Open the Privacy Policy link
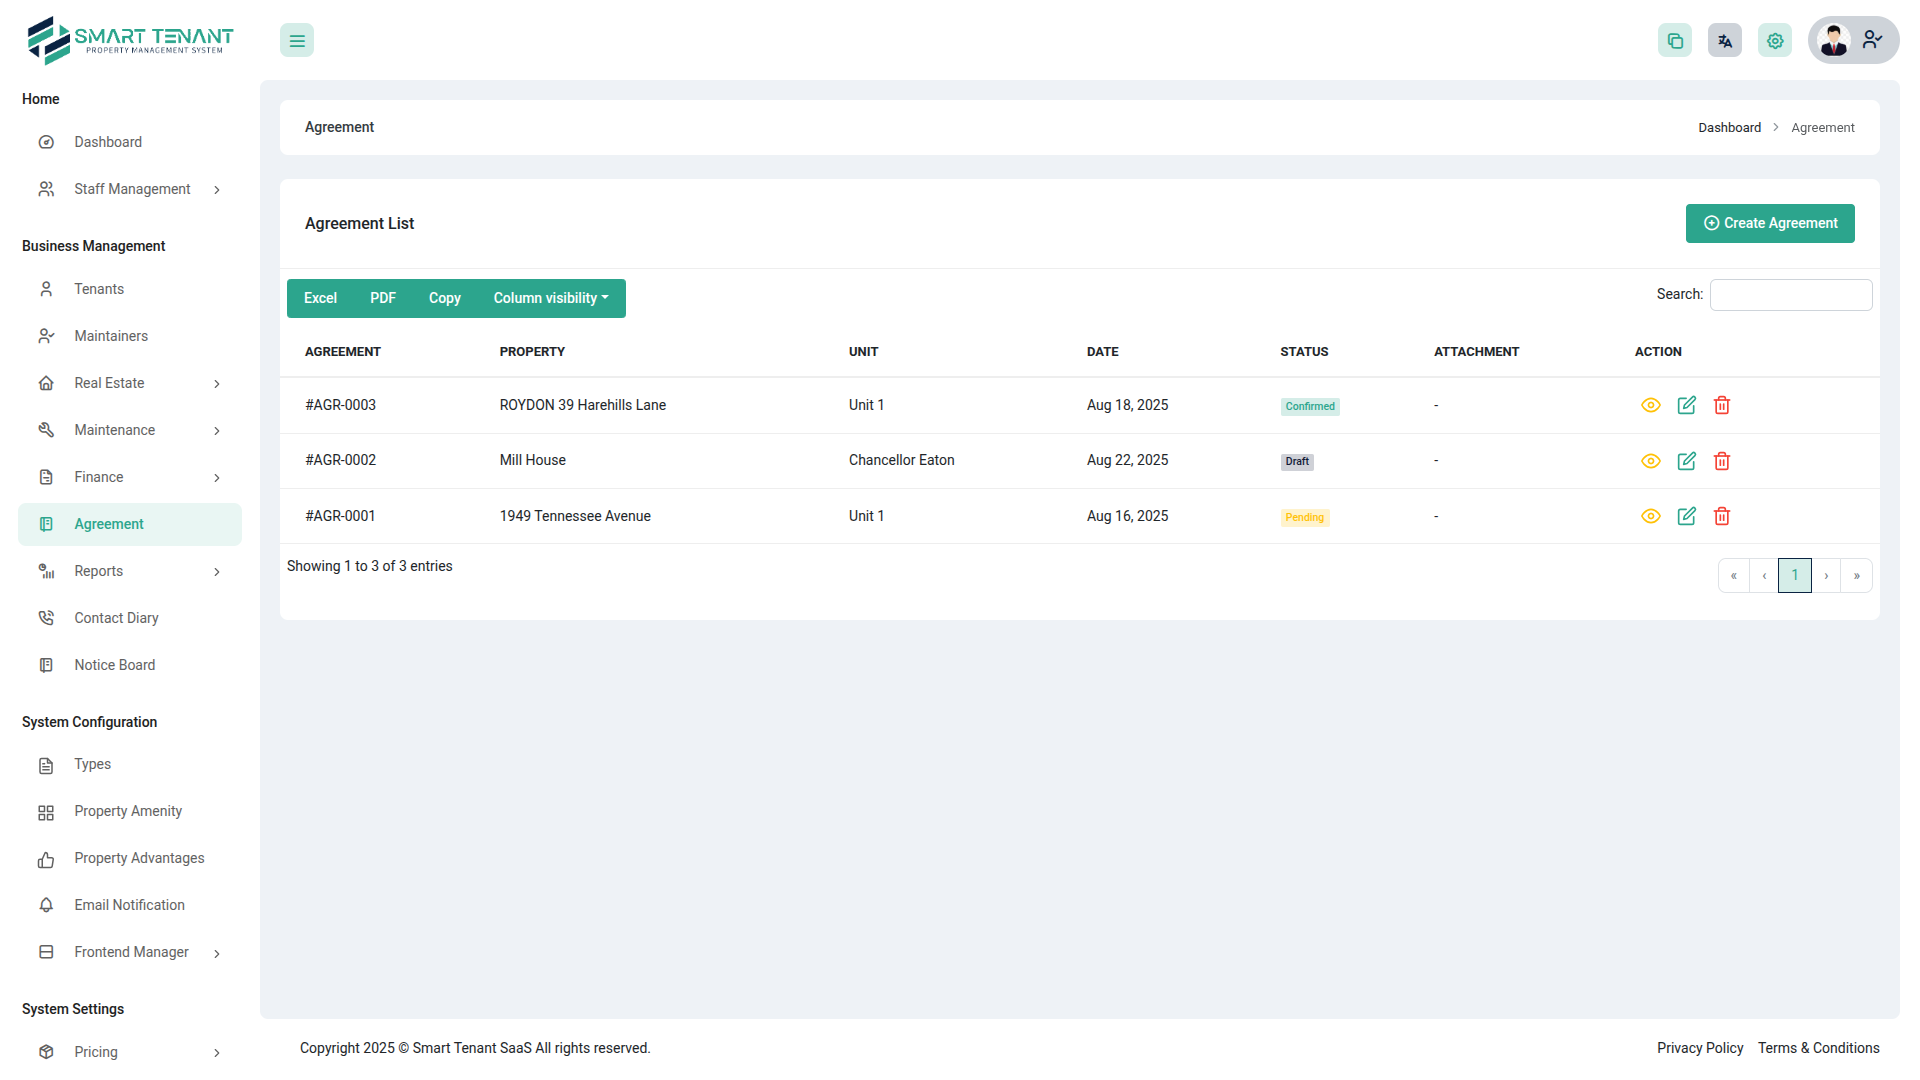1920x1080 pixels. [x=1700, y=1048]
